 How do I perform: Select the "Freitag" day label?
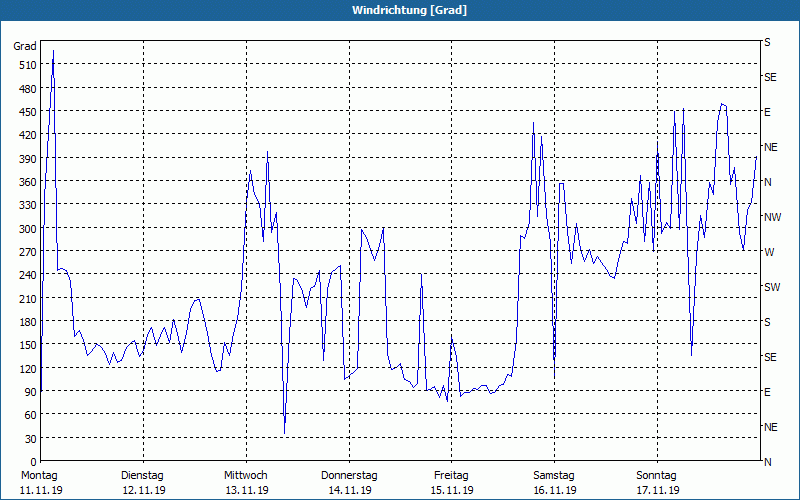(451, 476)
